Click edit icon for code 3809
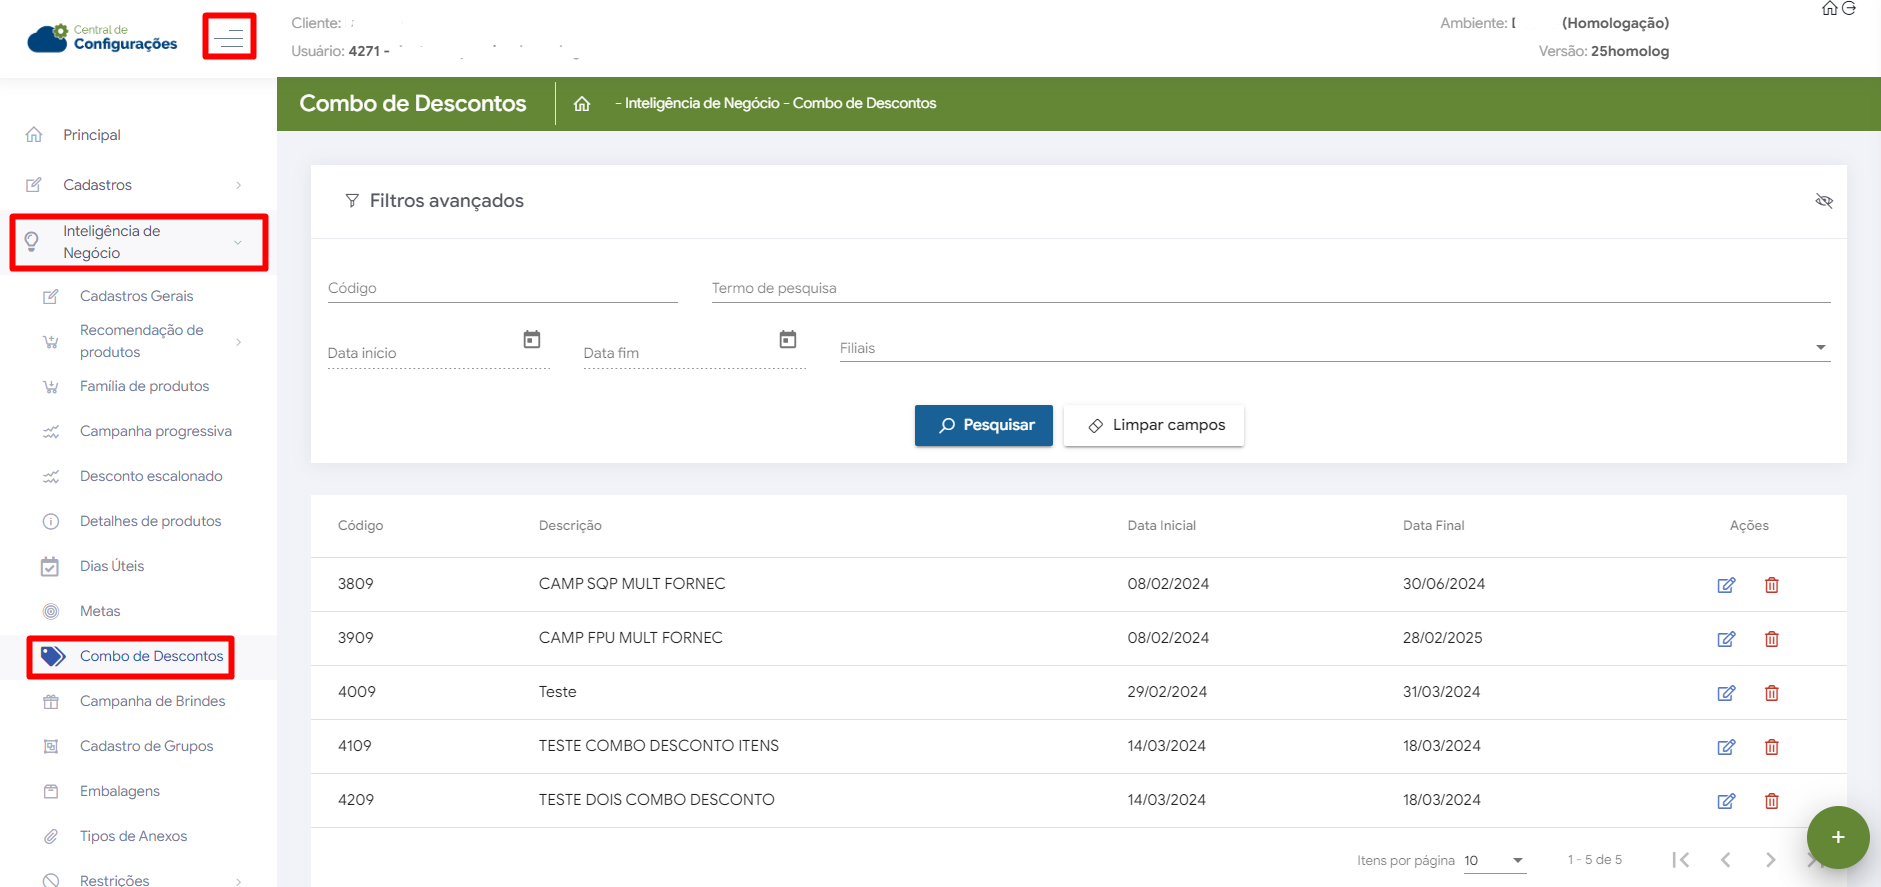1881x887 pixels. pyautogui.click(x=1726, y=585)
